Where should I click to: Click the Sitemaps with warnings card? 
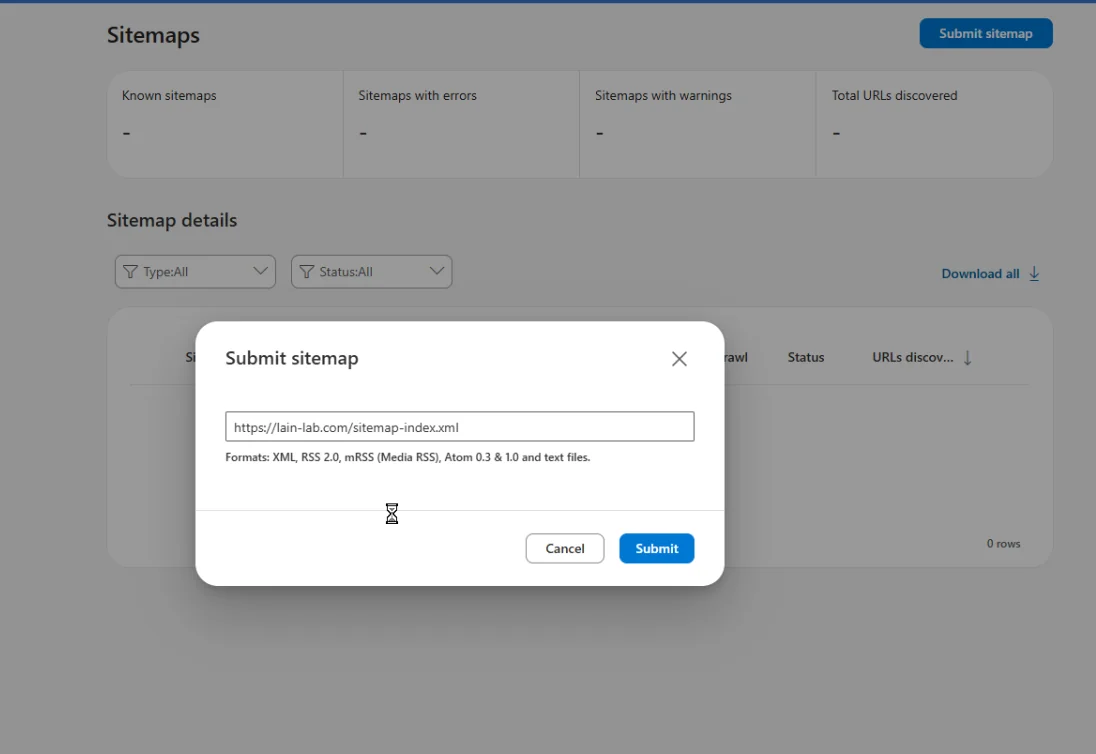pyautogui.click(x=697, y=124)
